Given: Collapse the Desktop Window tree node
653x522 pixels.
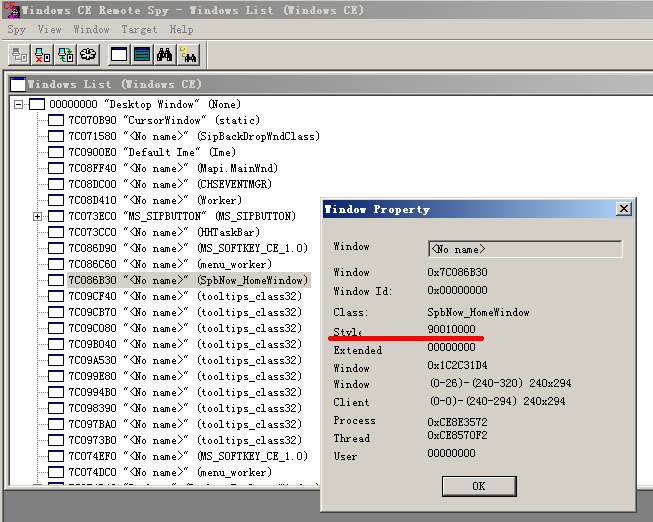Looking at the screenshot, I should [19, 104].
